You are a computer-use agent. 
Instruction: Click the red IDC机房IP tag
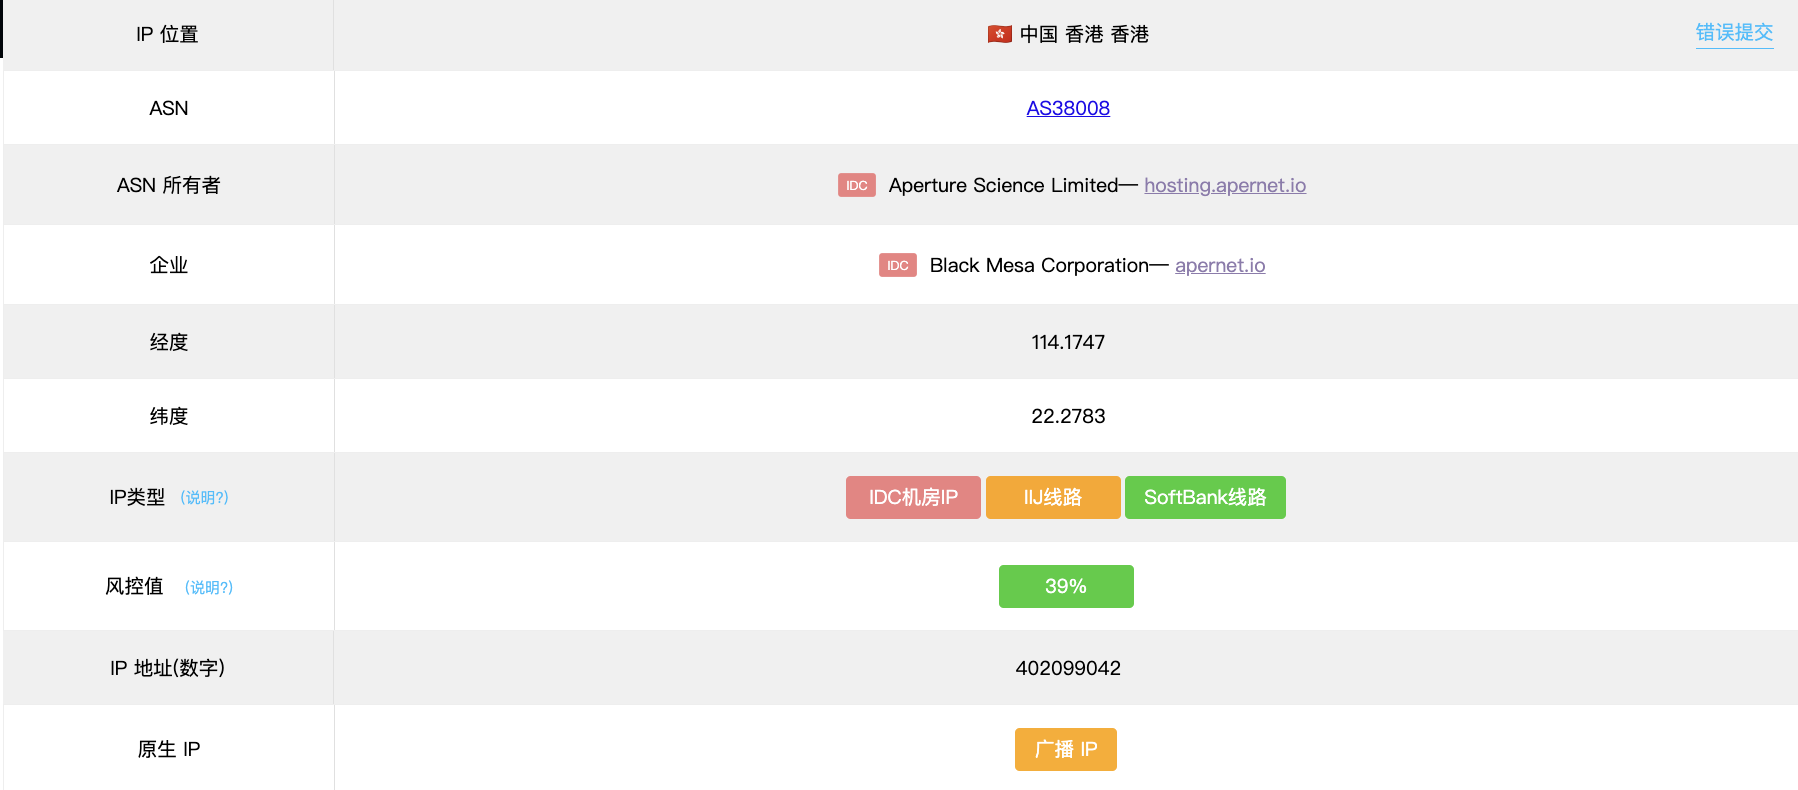pos(912,498)
